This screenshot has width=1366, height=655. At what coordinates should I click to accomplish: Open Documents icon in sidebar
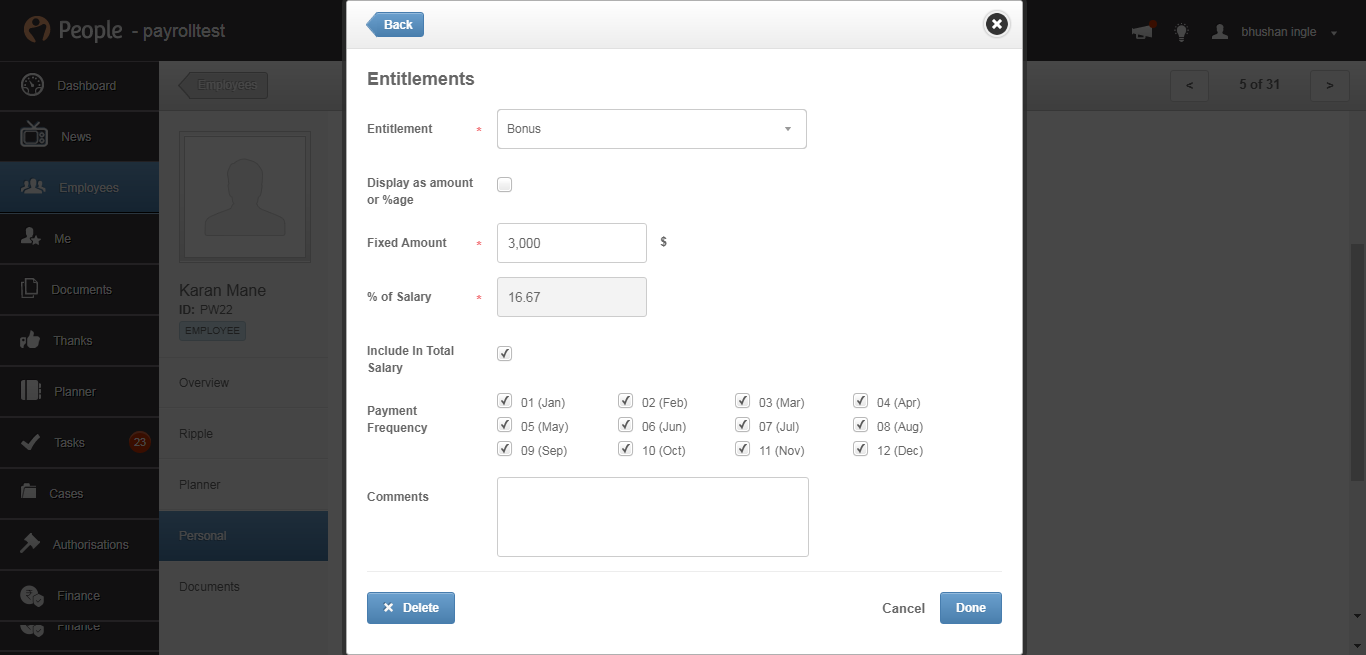point(30,289)
